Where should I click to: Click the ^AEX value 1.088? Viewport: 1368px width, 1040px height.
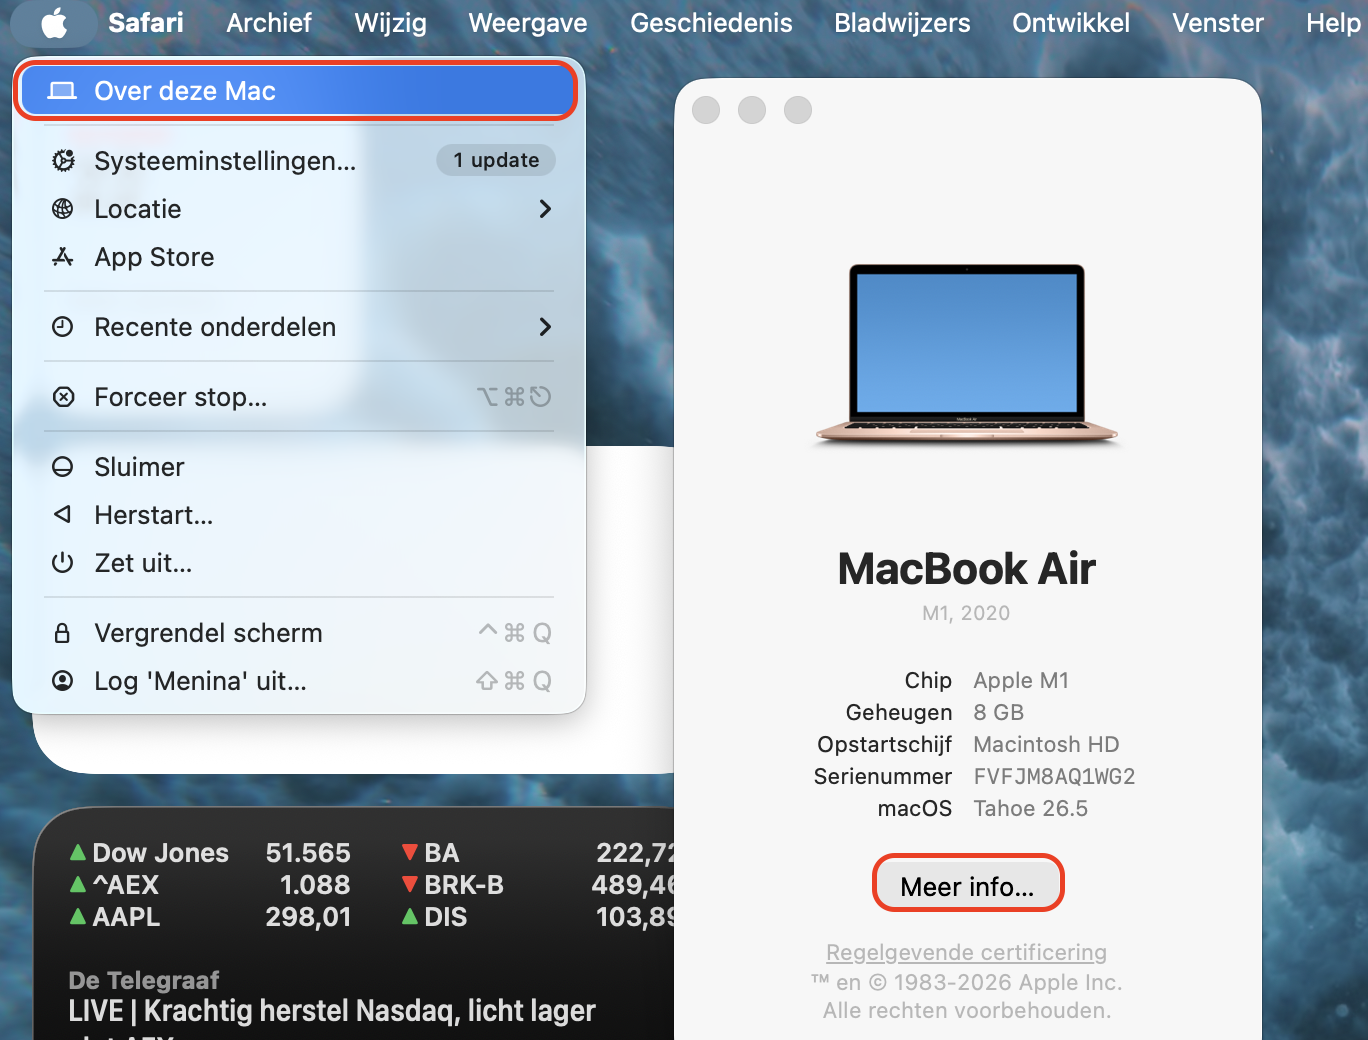point(315,885)
